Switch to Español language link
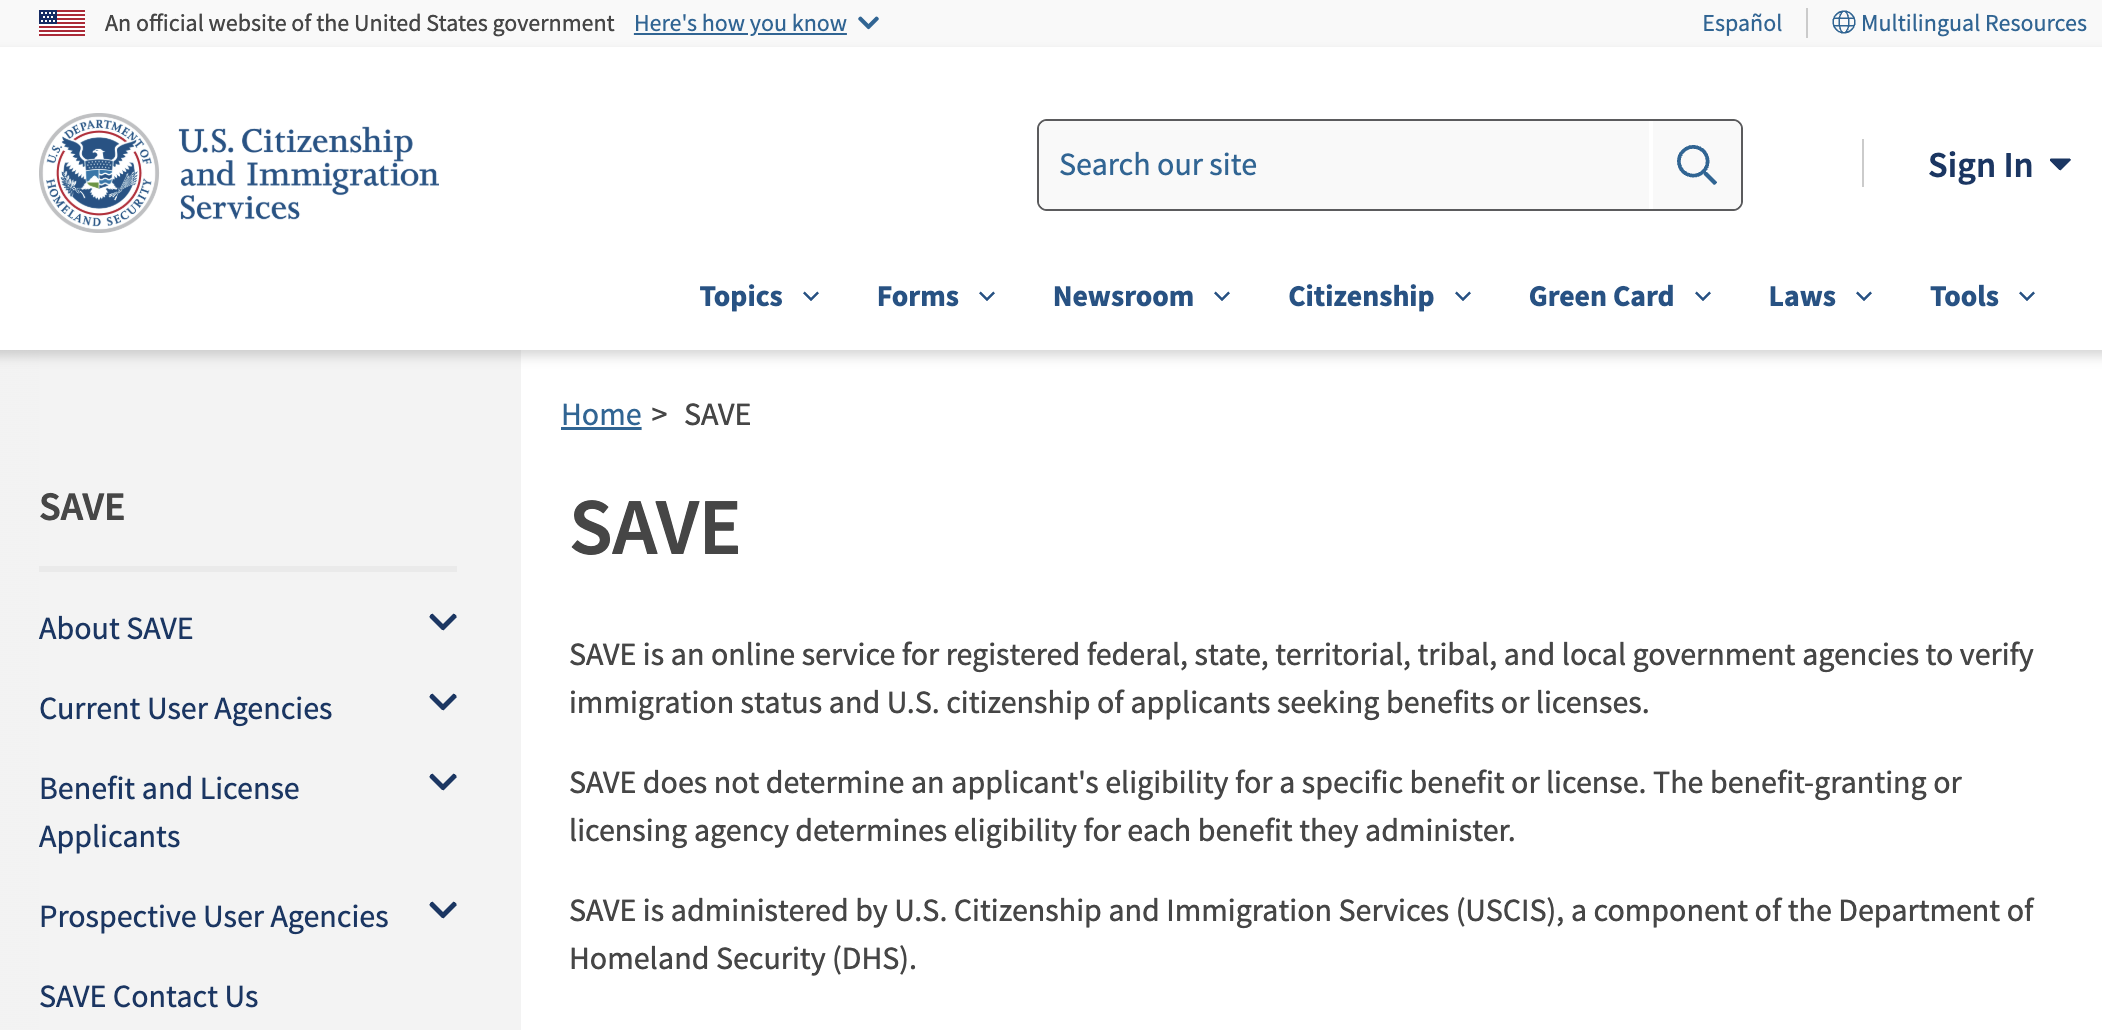The height and width of the screenshot is (1030, 2102). (x=1741, y=23)
